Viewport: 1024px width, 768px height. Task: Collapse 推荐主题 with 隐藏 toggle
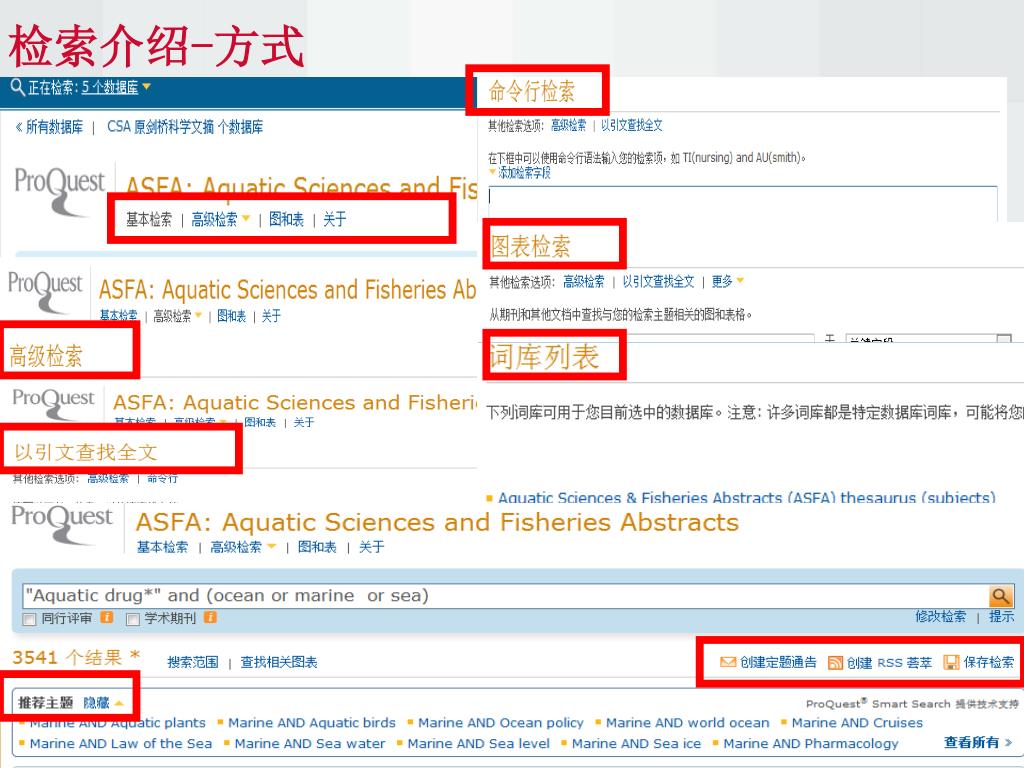point(103,703)
